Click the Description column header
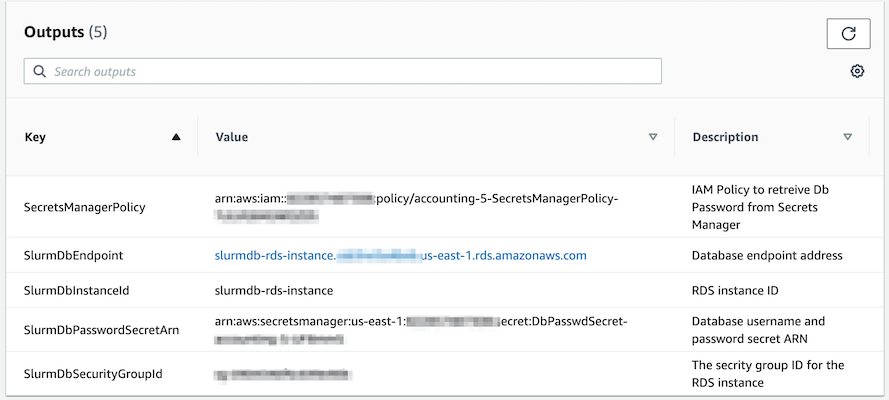The image size is (889, 400). pyautogui.click(x=725, y=137)
